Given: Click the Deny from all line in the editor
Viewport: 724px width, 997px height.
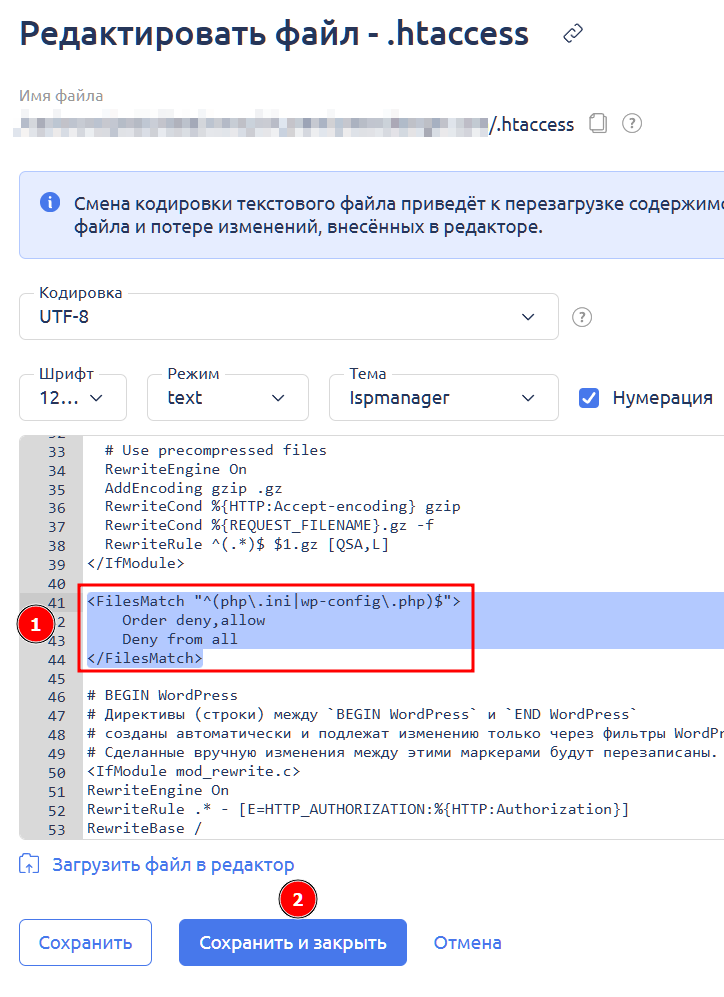Looking at the screenshot, I should tap(180, 639).
